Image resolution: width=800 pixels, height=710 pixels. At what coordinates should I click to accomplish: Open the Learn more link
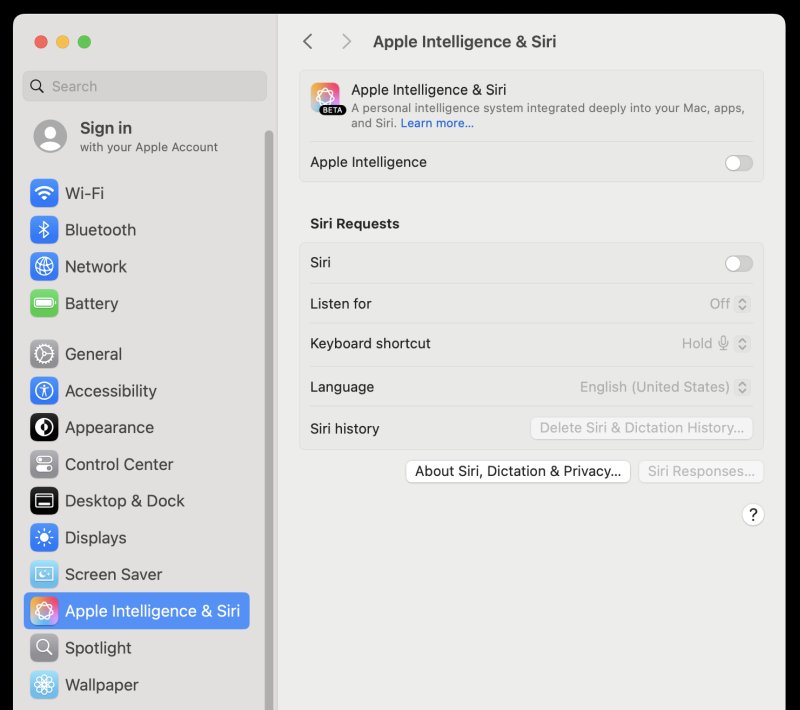coord(437,123)
